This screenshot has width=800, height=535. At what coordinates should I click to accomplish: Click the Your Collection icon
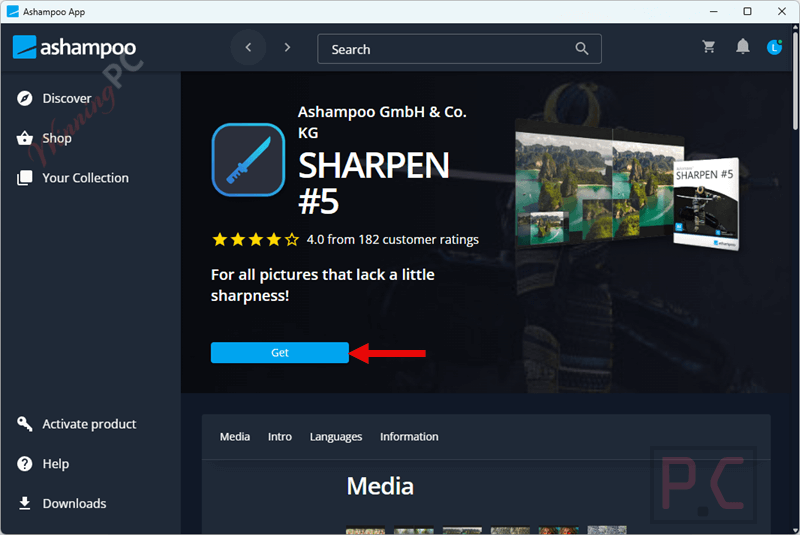pyautogui.click(x=24, y=177)
